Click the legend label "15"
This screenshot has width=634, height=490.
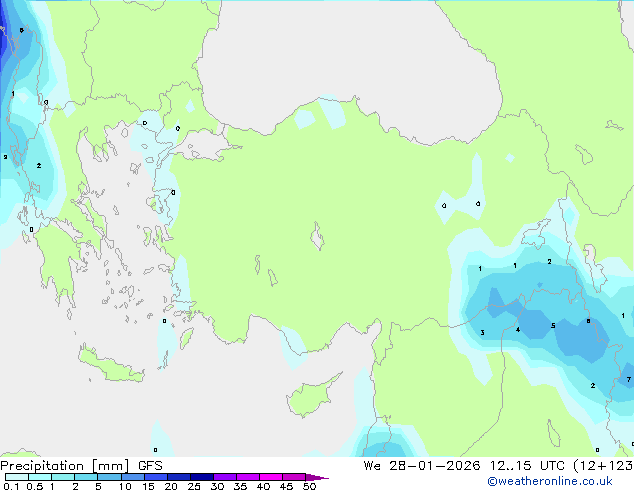pos(148,486)
